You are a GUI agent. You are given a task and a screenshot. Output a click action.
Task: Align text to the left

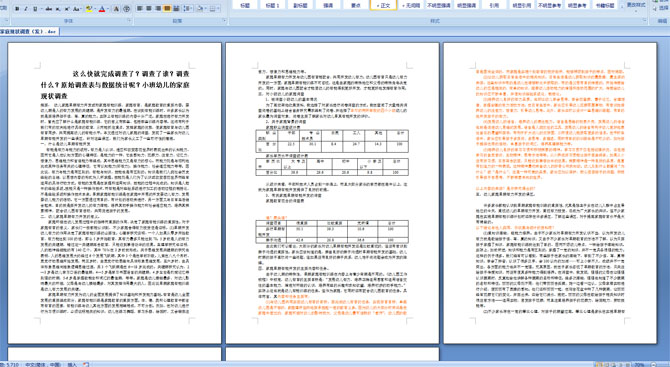(x=139, y=9)
